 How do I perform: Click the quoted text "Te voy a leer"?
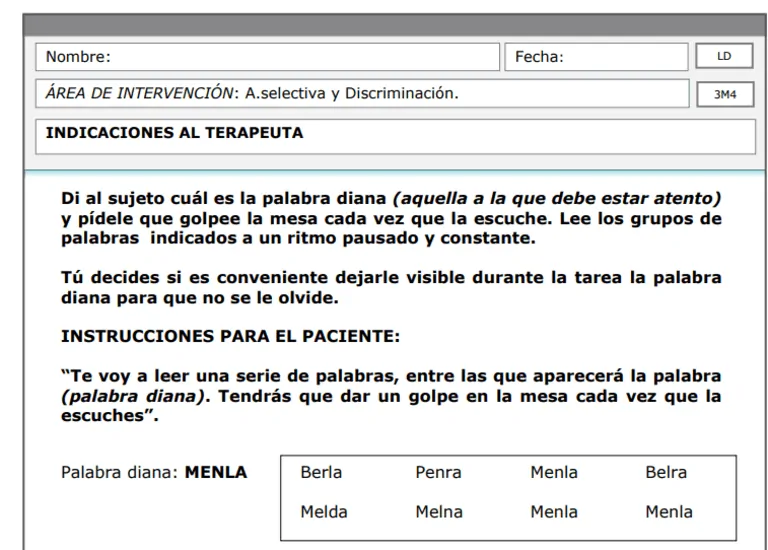390,396
